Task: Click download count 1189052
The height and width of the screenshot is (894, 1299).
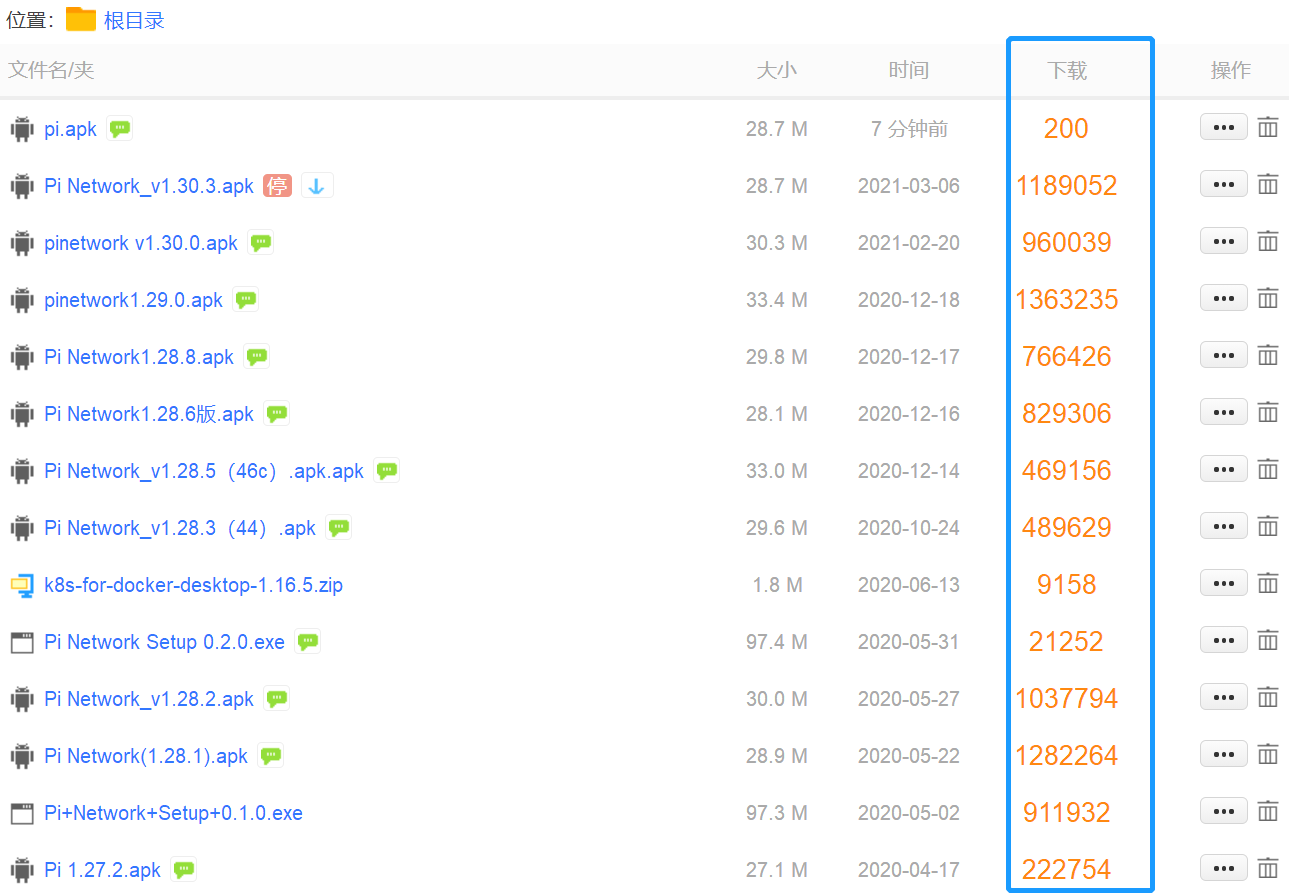Action: click(x=1067, y=185)
